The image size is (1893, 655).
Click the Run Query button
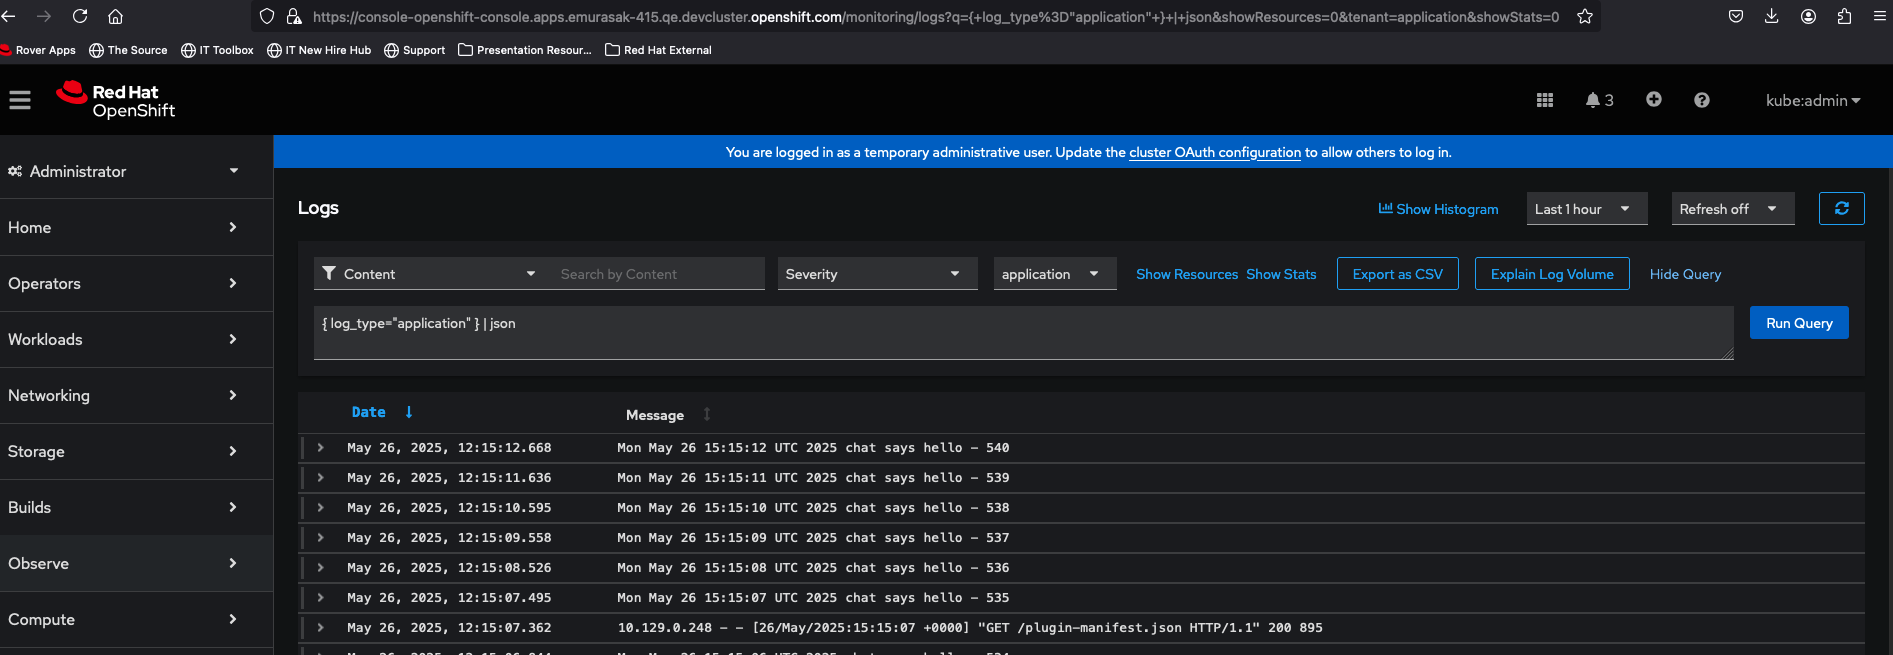1798,323
